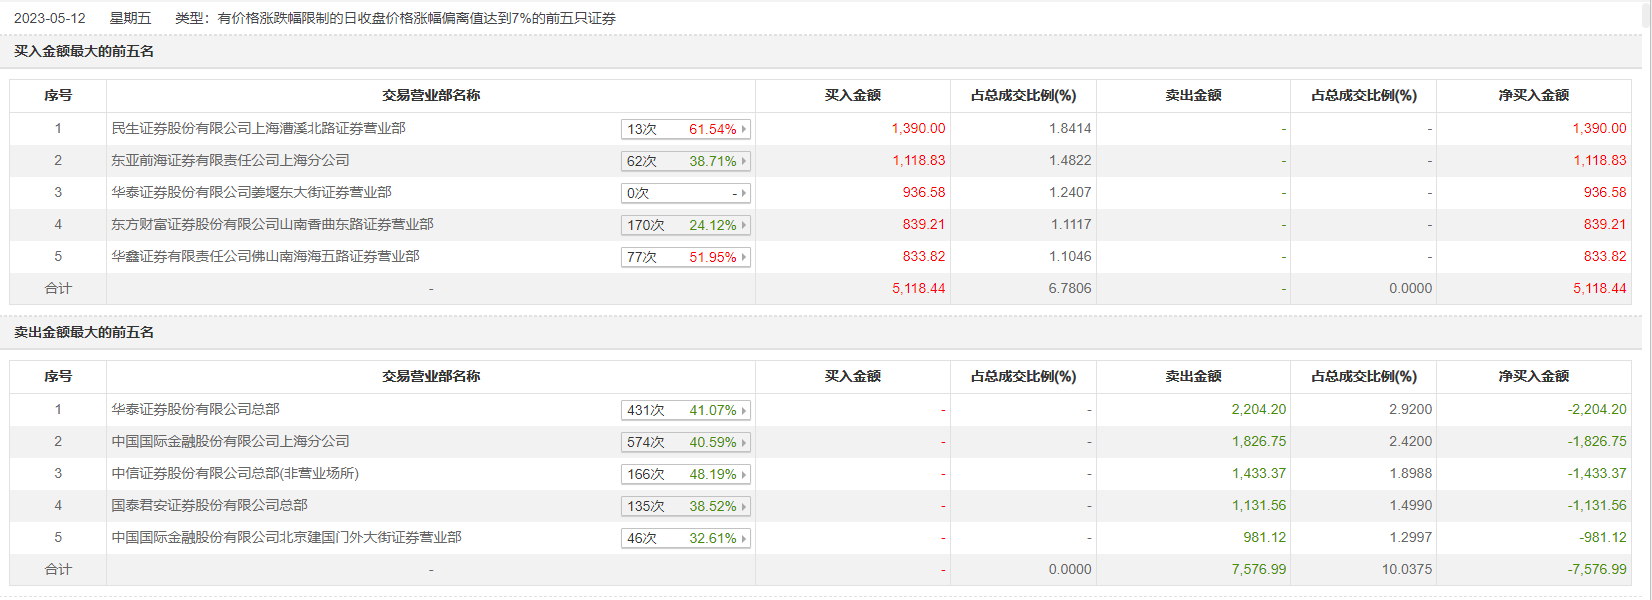Open the 77次 51.95% dropdown arrow

(x=744, y=258)
